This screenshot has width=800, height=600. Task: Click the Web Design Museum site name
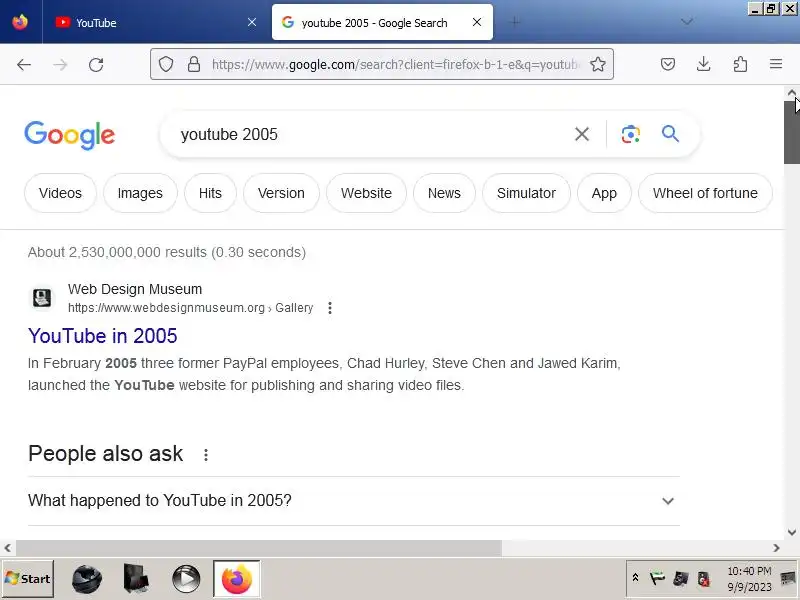tap(135, 289)
